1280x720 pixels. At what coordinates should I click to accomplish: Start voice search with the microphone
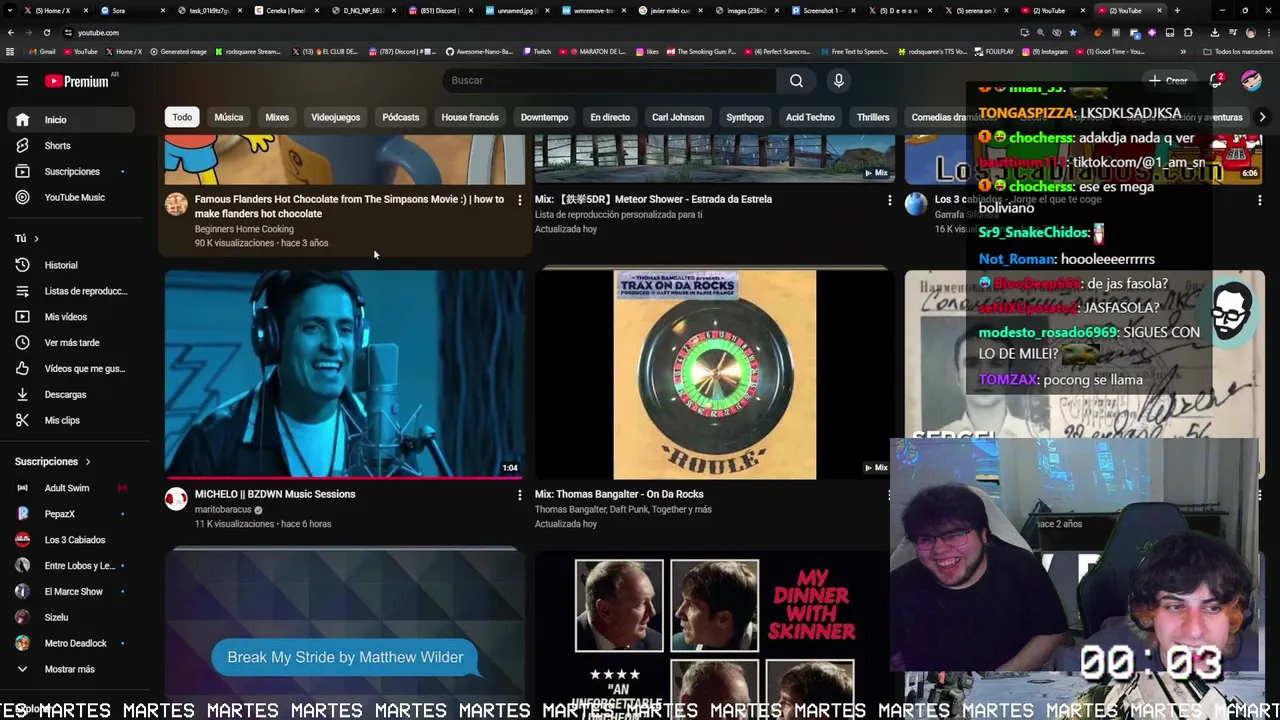tap(838, 81)
